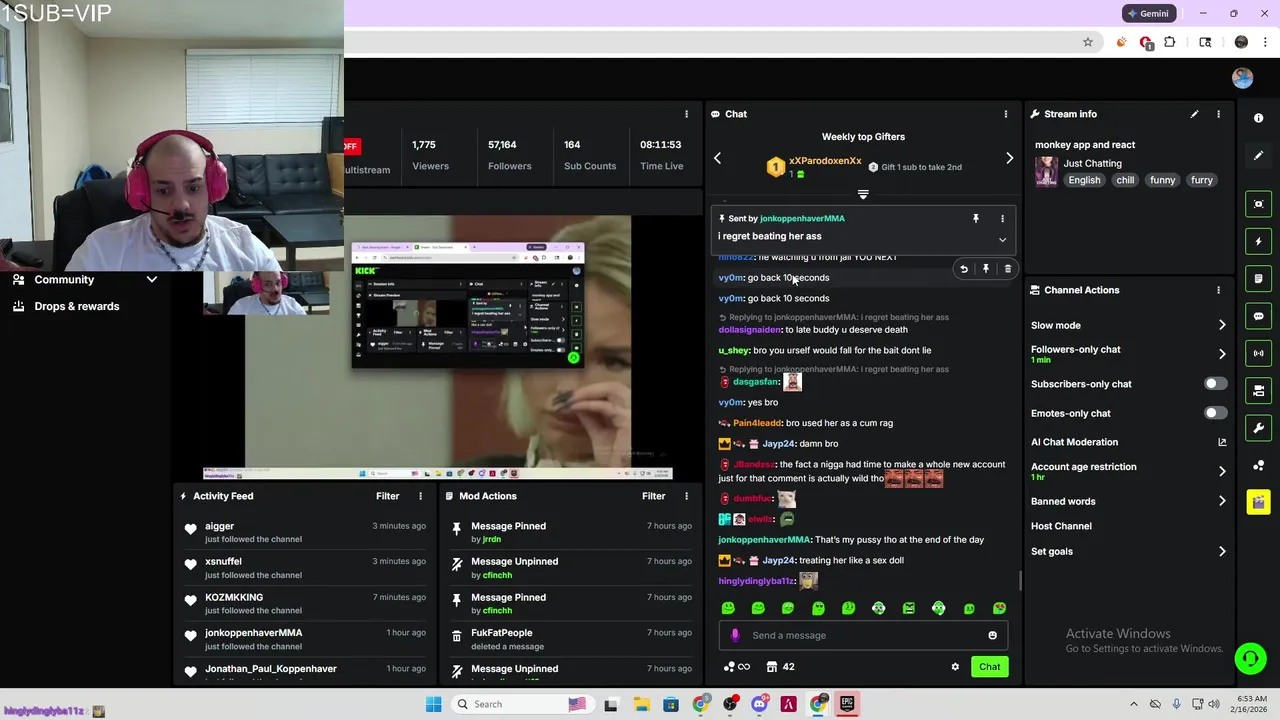This screenshot has width=1280, height=720.
Task: Open pinned message three-dot menu
Action: (x=1002, y=218)
